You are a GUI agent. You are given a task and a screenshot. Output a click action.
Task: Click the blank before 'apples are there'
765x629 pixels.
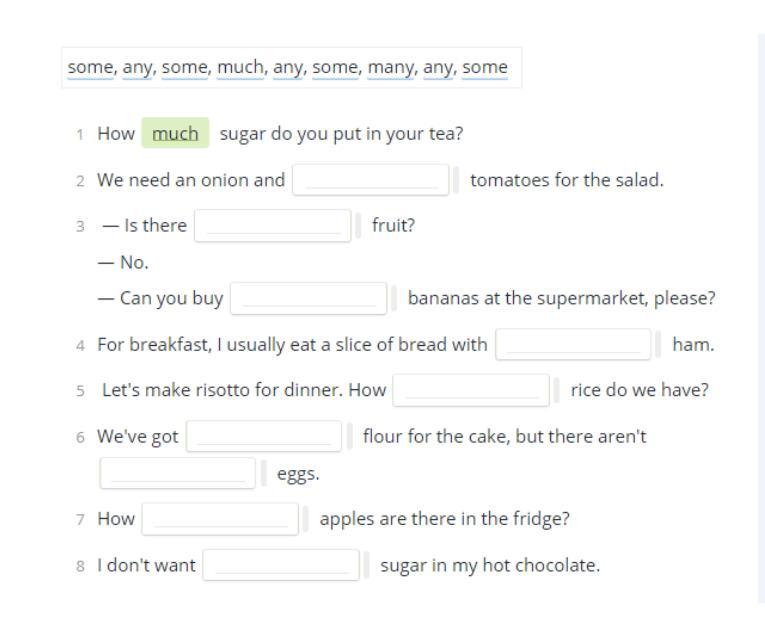click(x=220, y=519)
